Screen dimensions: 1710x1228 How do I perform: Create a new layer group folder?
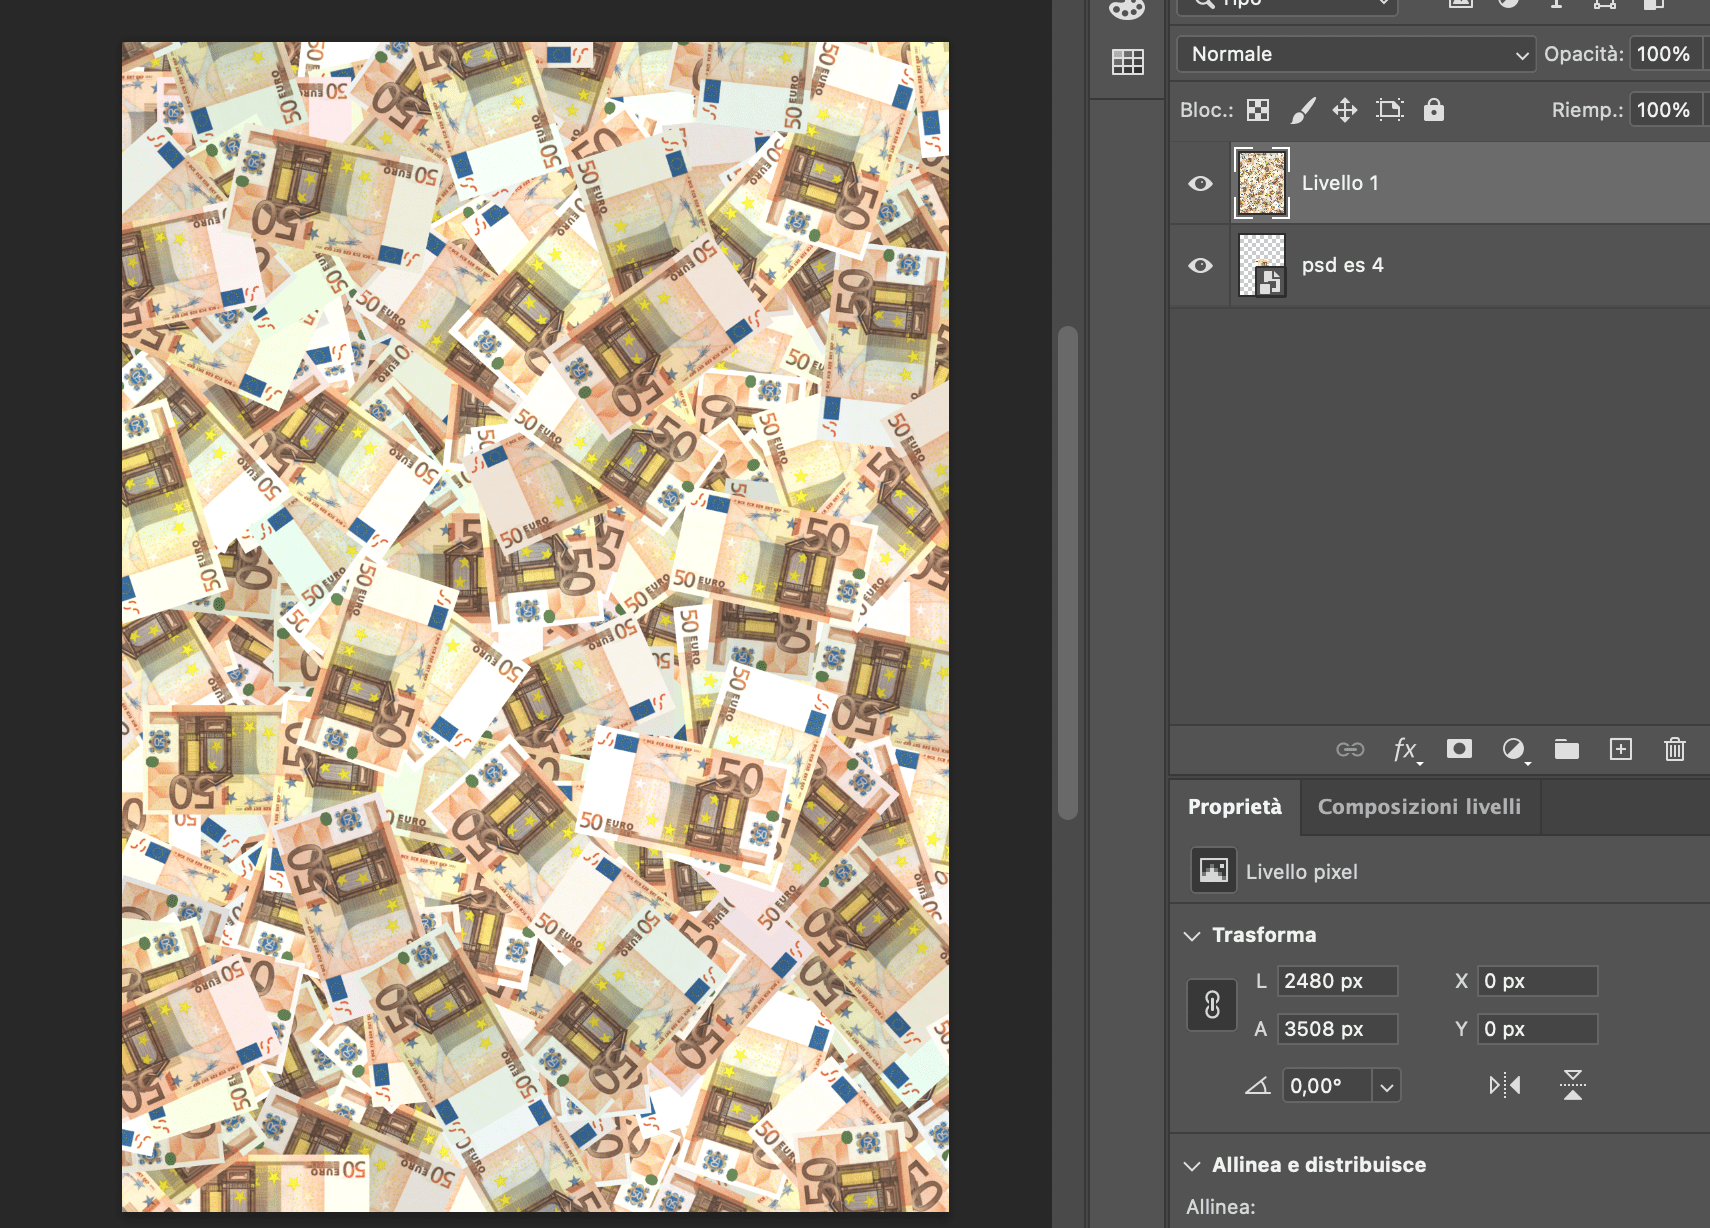tap(1567, 749)
